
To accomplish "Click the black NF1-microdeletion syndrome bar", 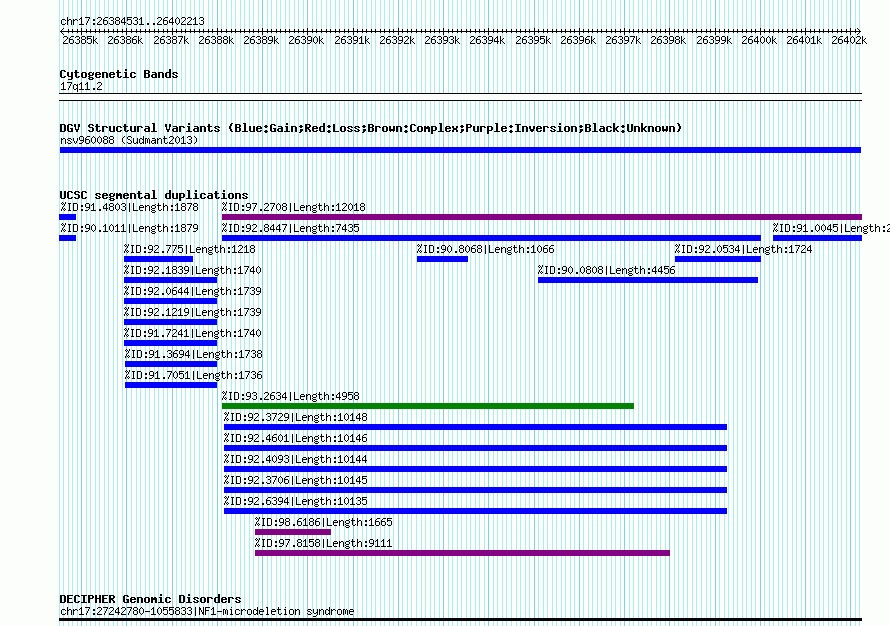I will pos(460,620).
